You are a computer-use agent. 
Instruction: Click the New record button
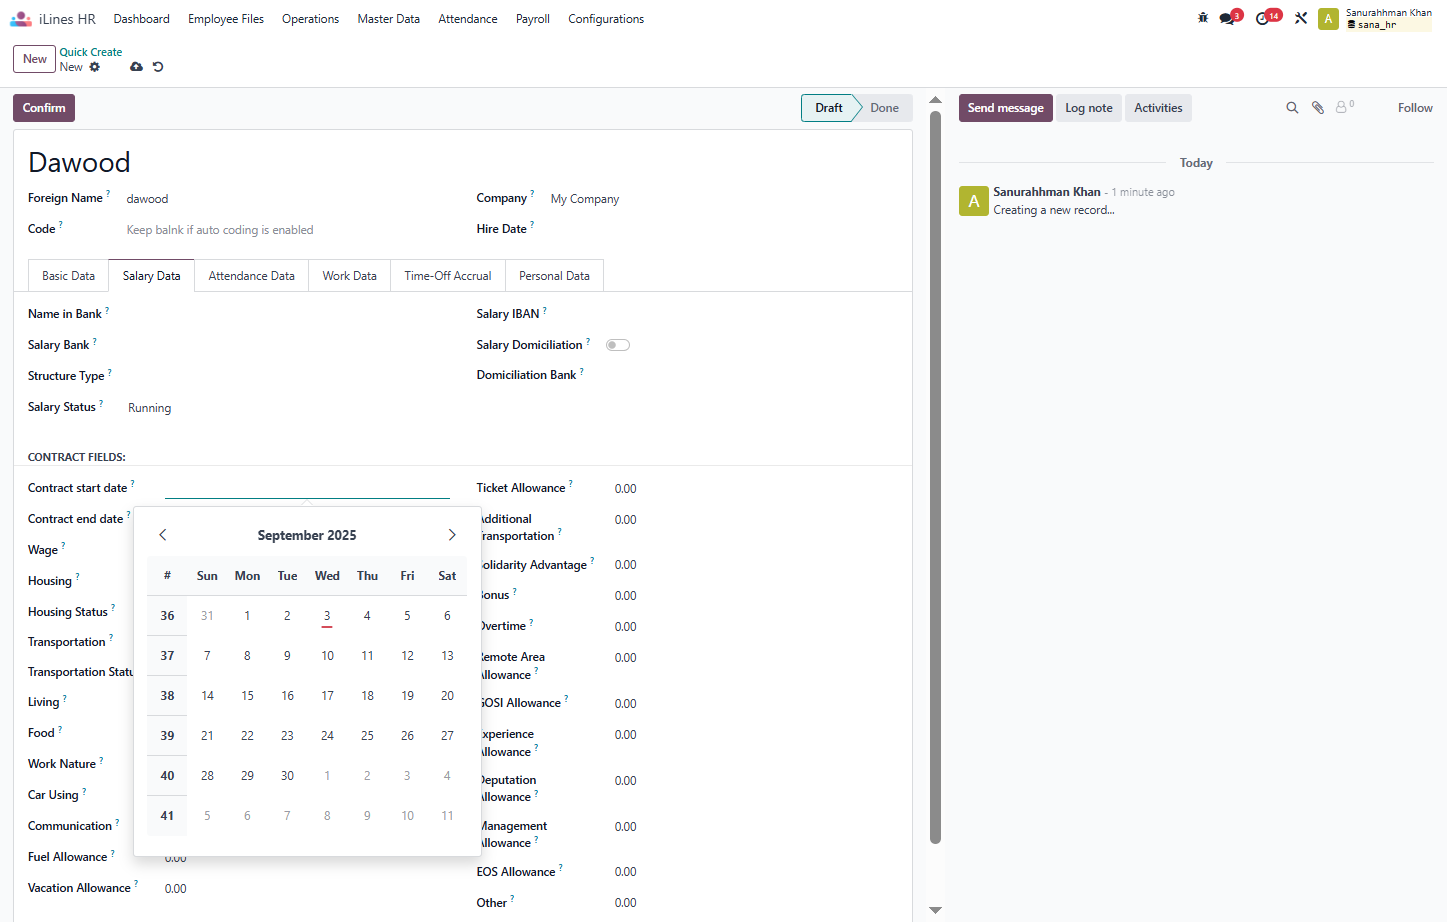click(35, 59)
